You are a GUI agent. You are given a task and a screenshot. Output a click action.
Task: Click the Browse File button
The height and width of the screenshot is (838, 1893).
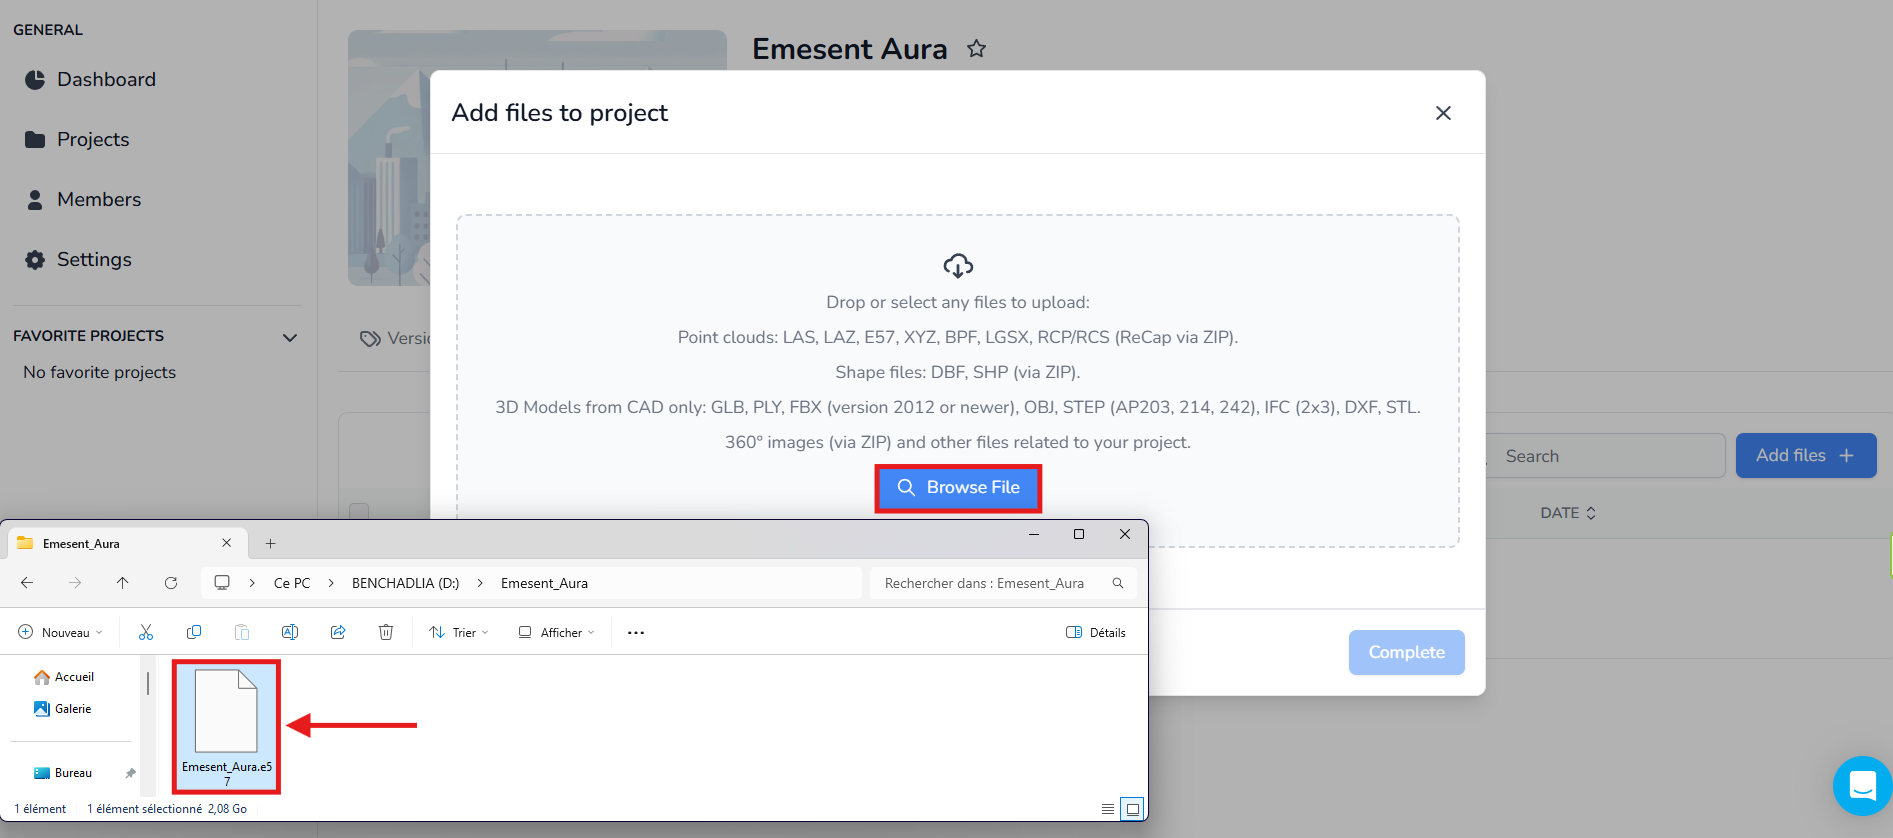[958, 487]
